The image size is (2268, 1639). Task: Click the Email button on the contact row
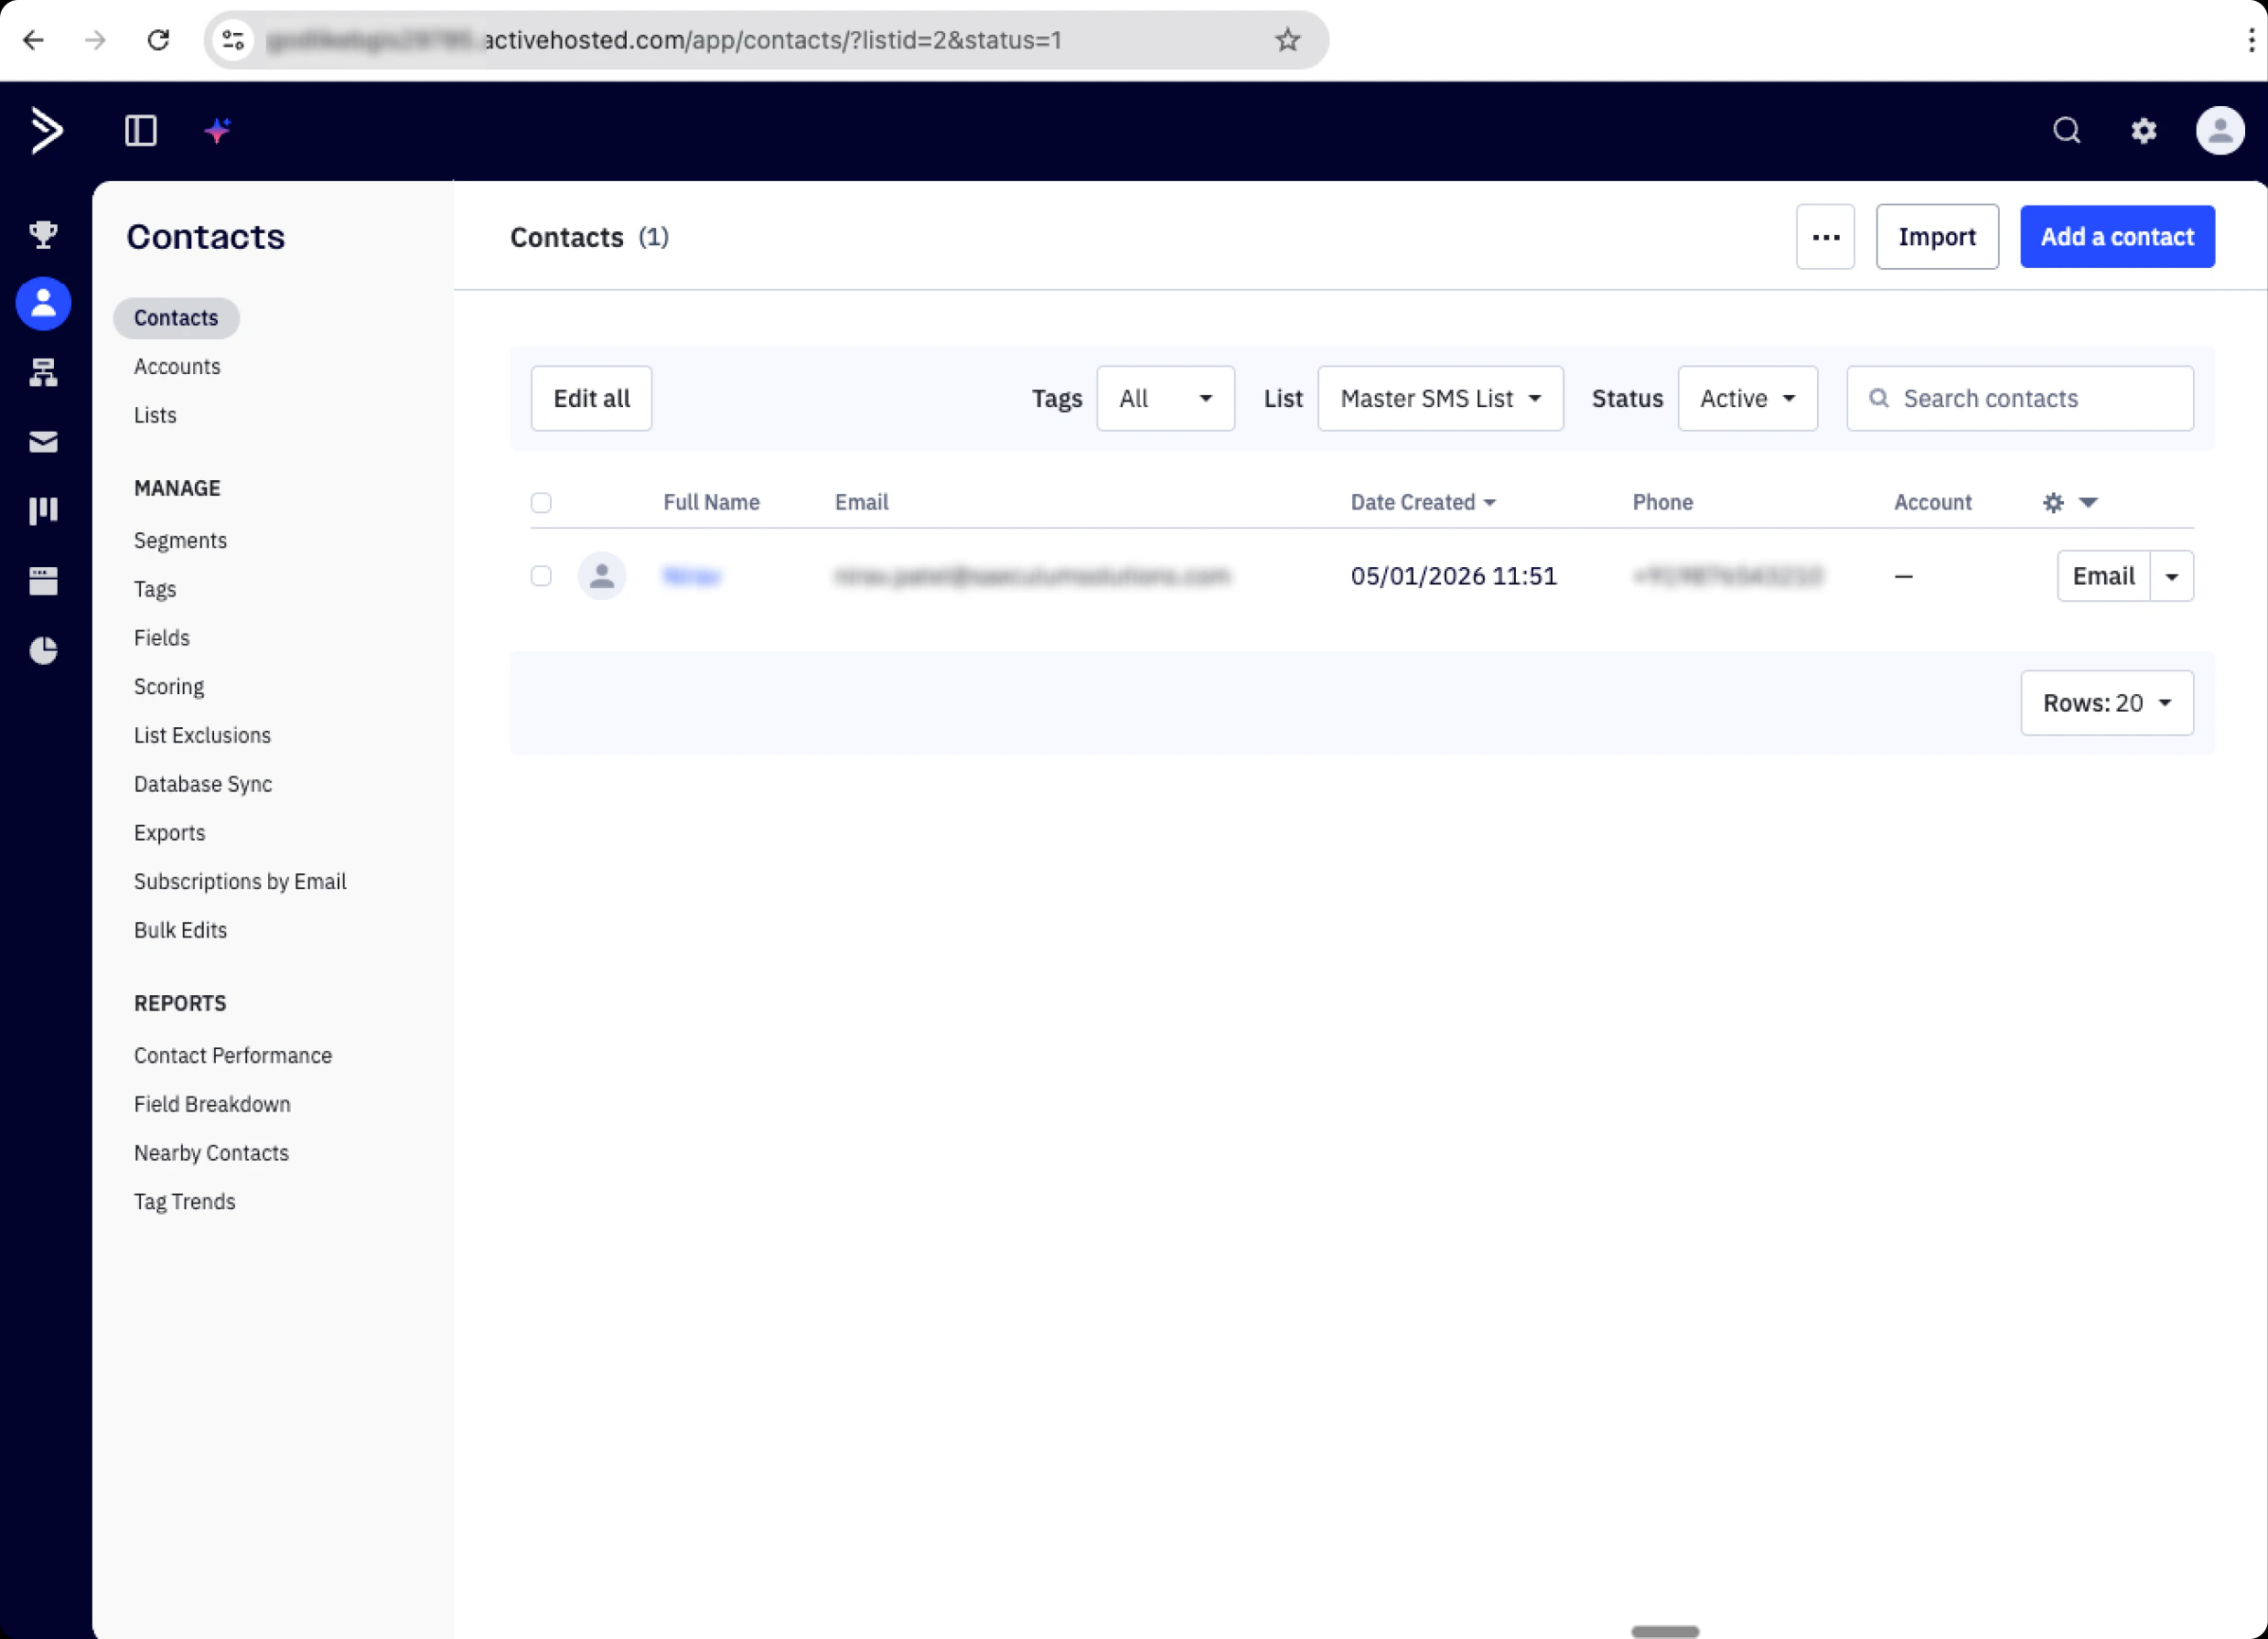point(2103,576)
